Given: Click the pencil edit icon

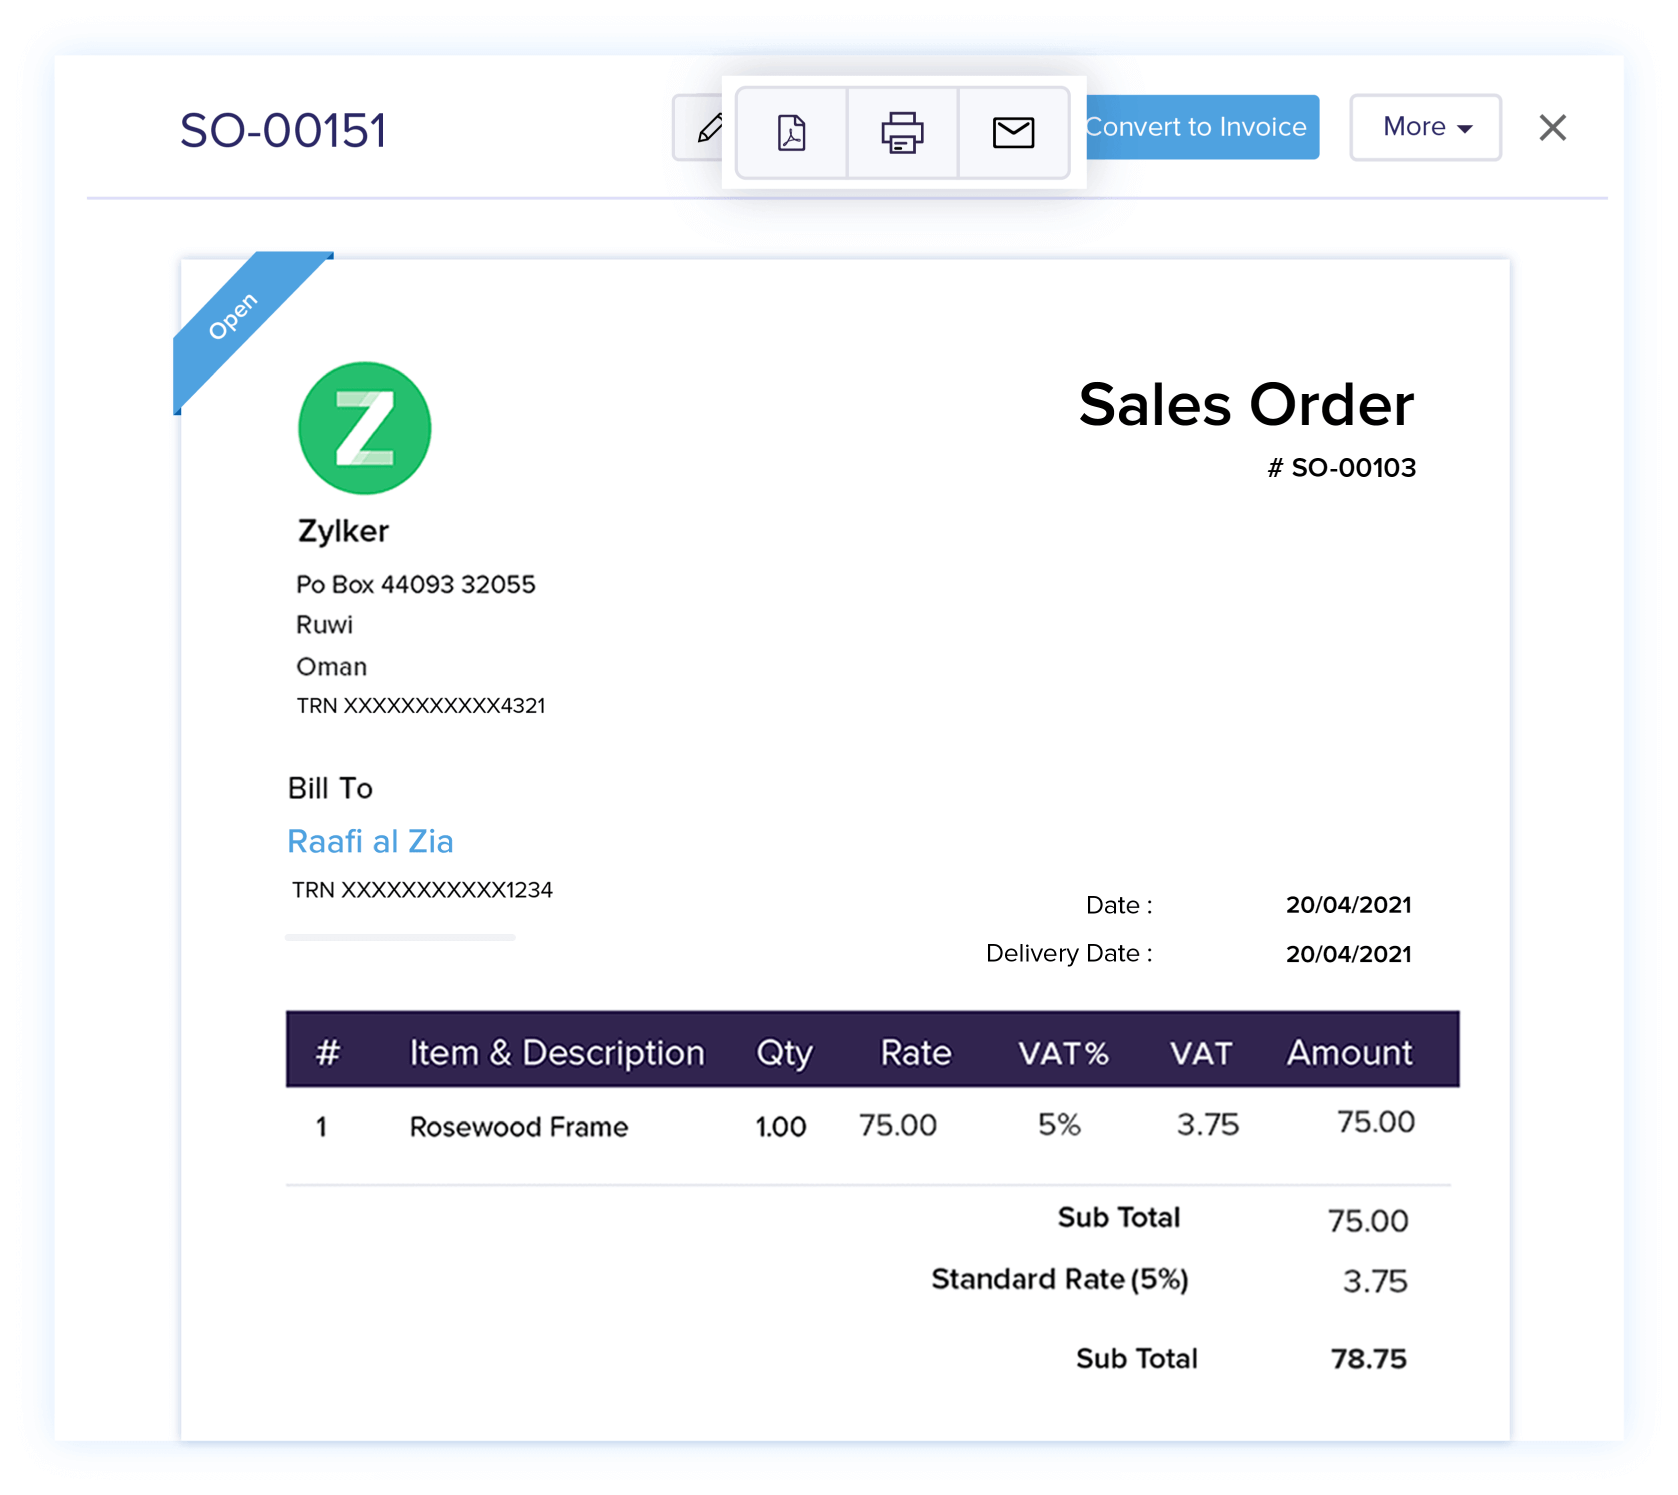Looking at the screenshot, I should pyautogui.click(x=704, y=129).
